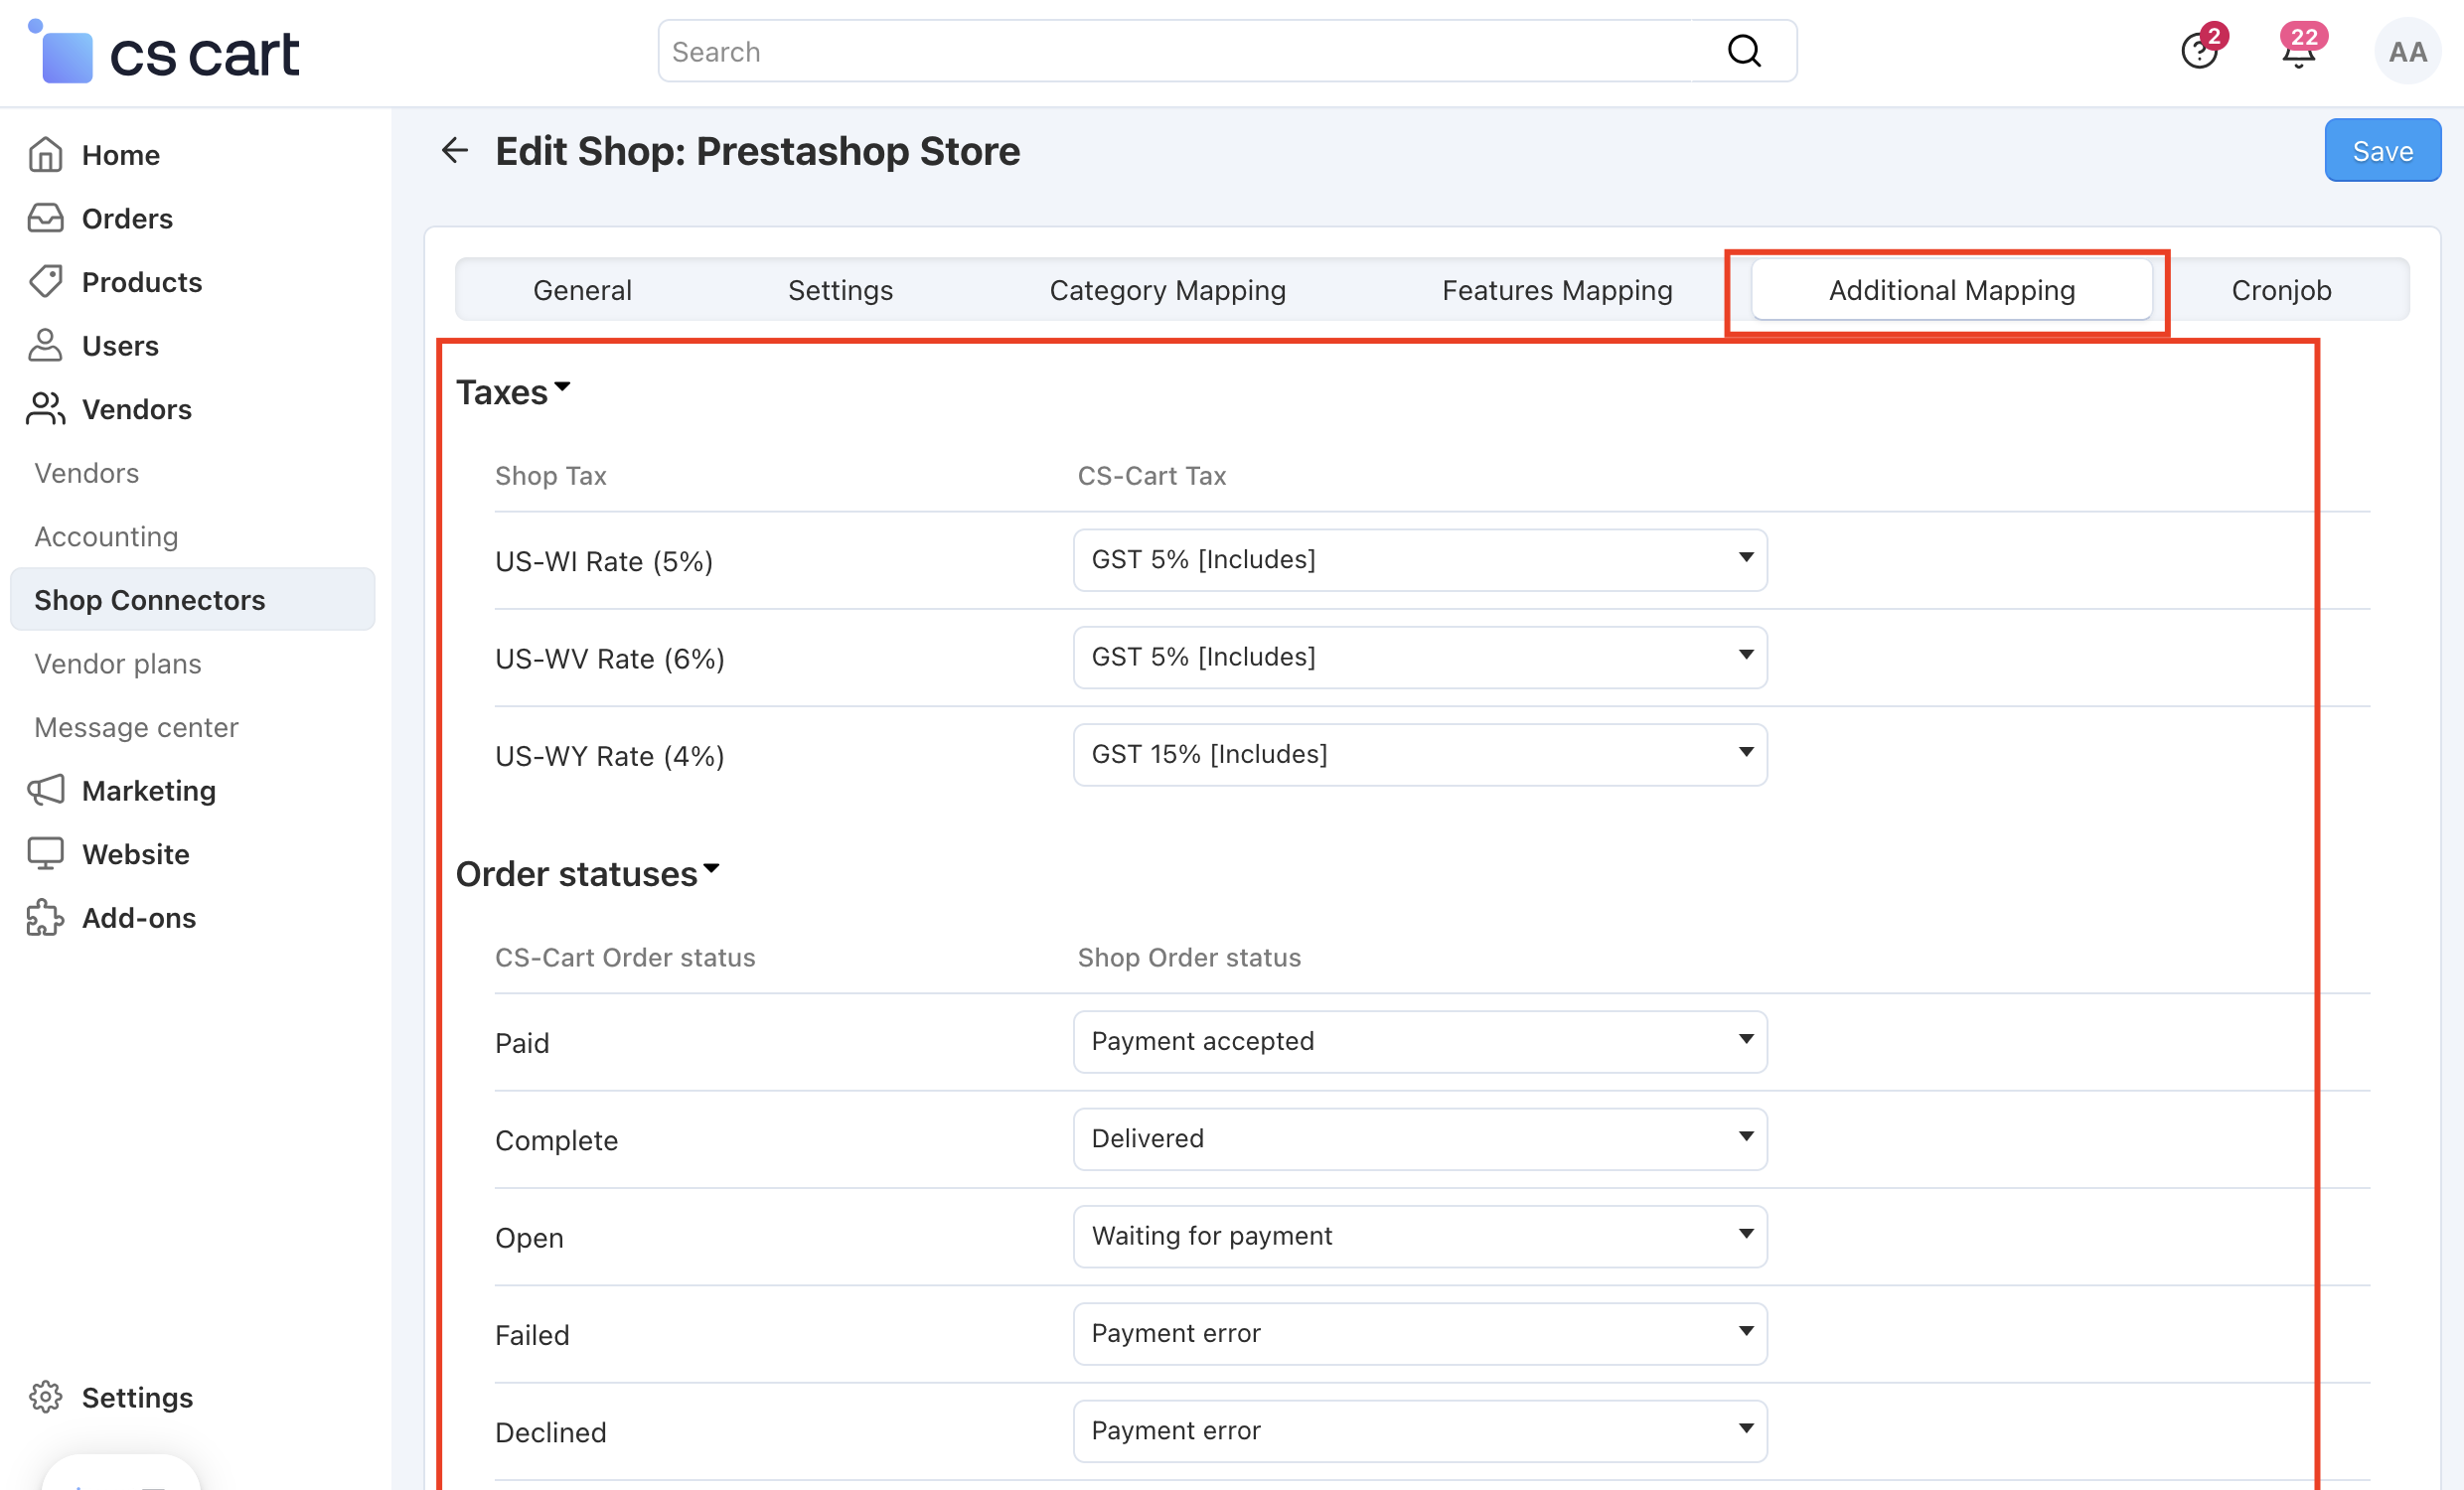Open the Cronjob tab
Image resolution: width=2464 pixels, height=1490 pixels.
click(2281, 290)
